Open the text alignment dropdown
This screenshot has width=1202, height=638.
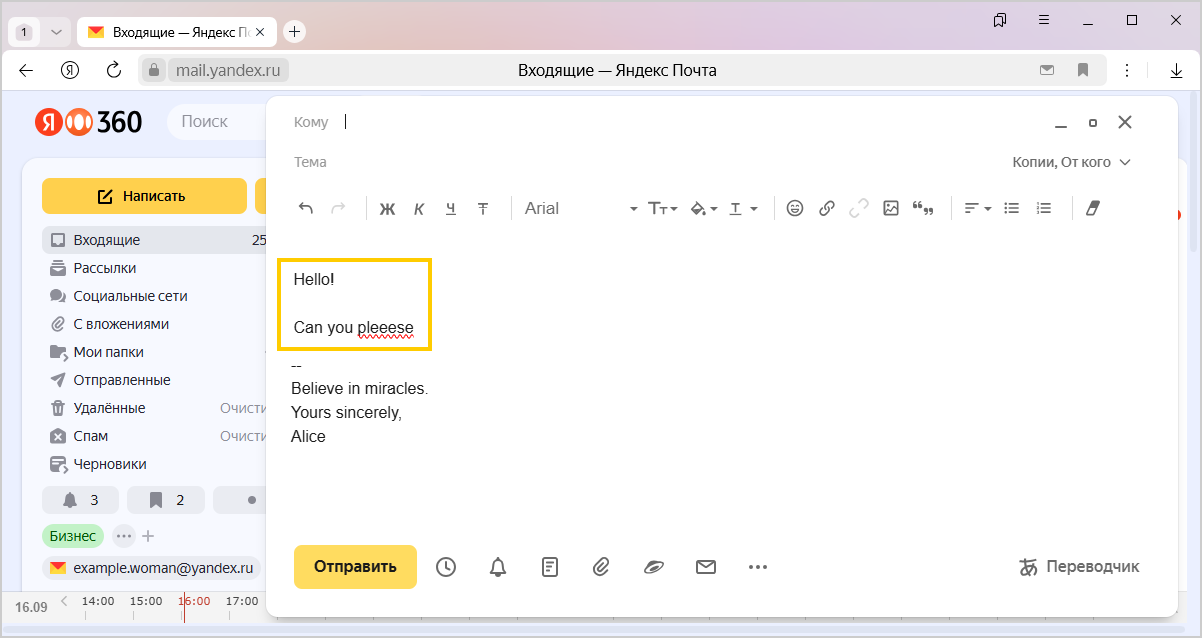977,209
